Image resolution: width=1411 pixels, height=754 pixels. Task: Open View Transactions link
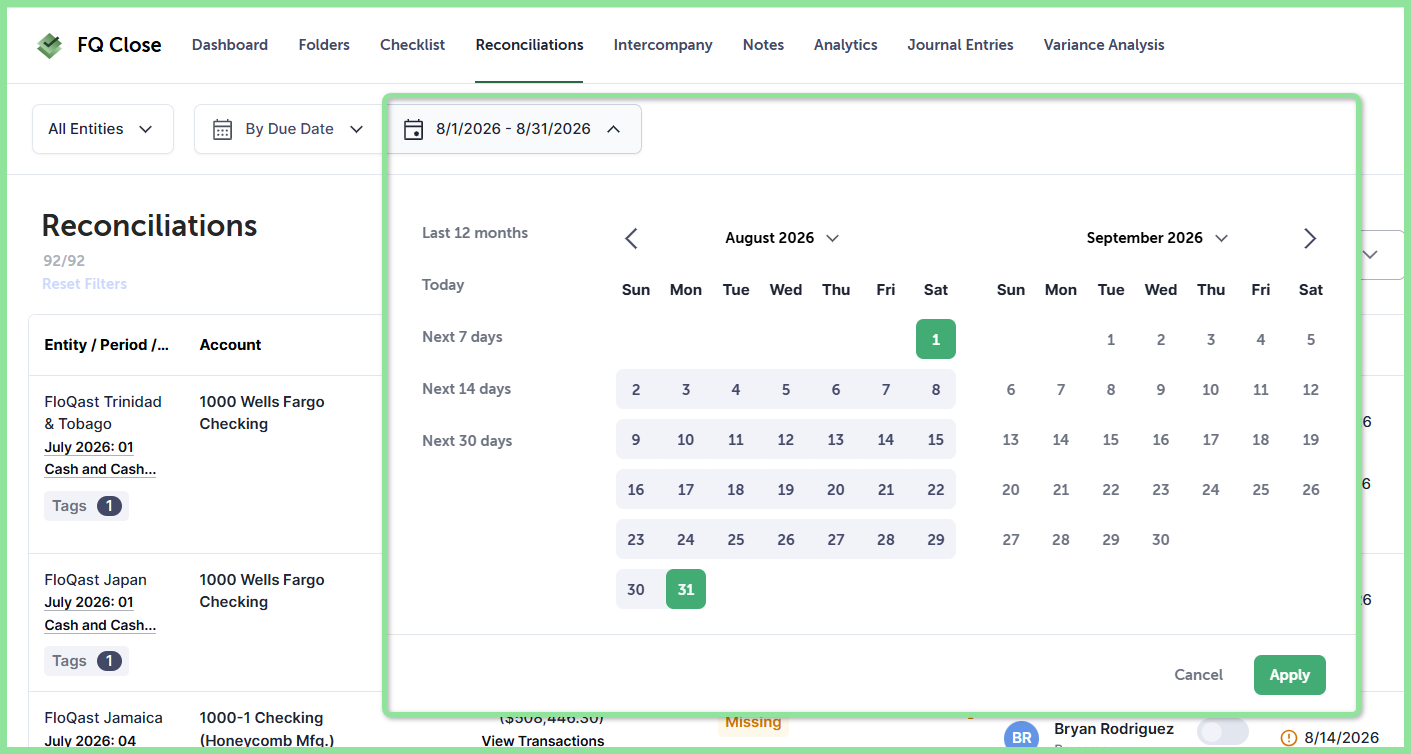pos(543,741)
